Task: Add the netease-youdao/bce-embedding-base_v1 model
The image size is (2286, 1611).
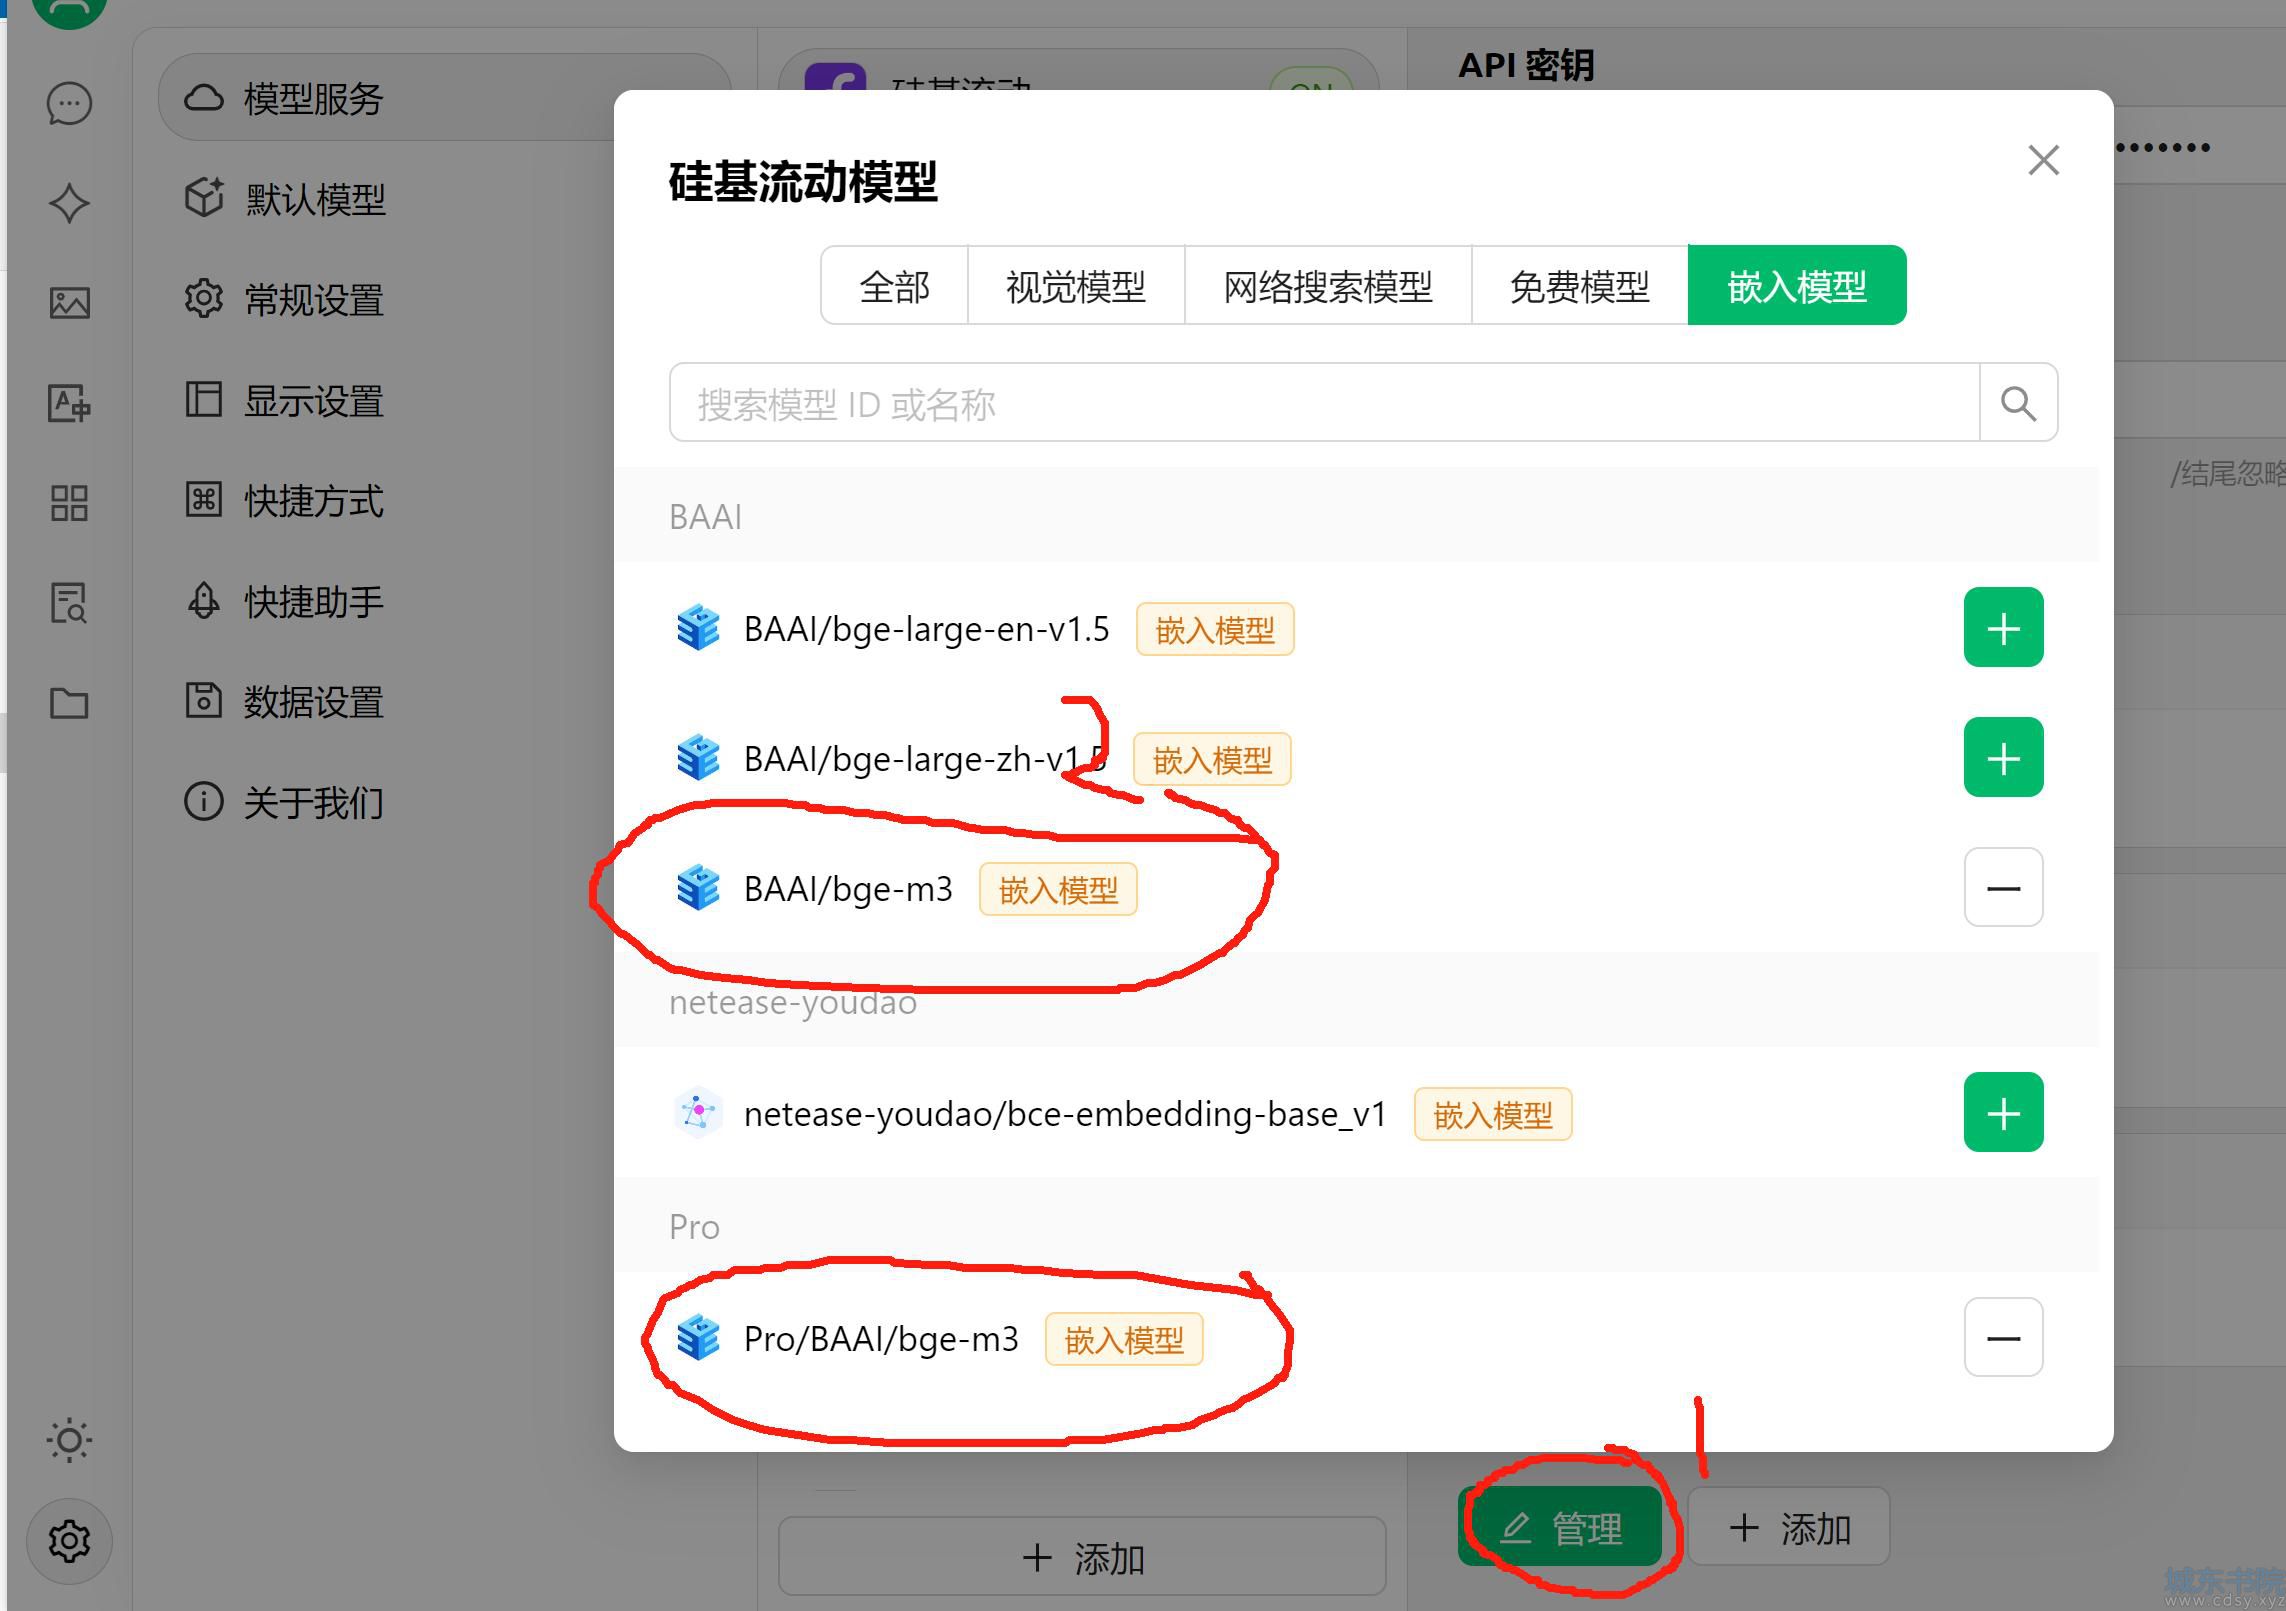Action: 2003,1112
